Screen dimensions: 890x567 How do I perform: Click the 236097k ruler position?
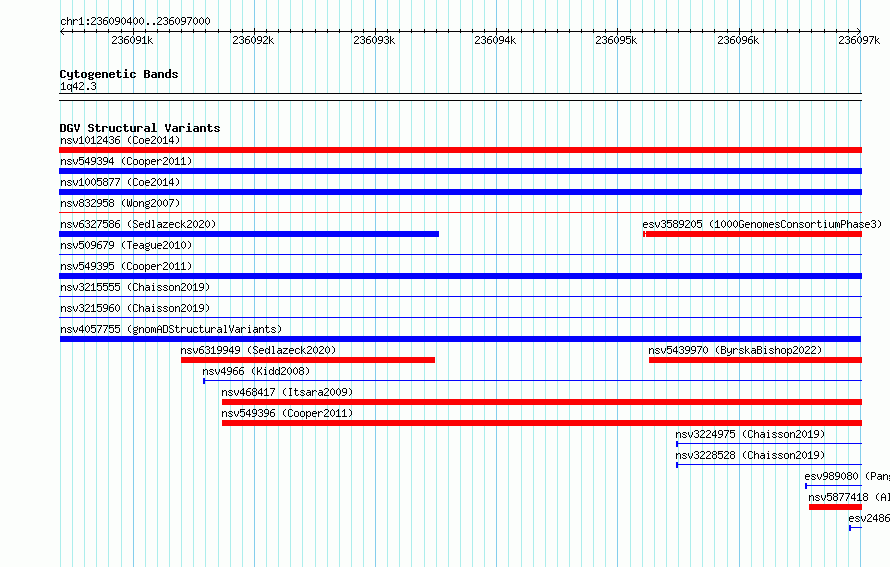pos(859,40)
